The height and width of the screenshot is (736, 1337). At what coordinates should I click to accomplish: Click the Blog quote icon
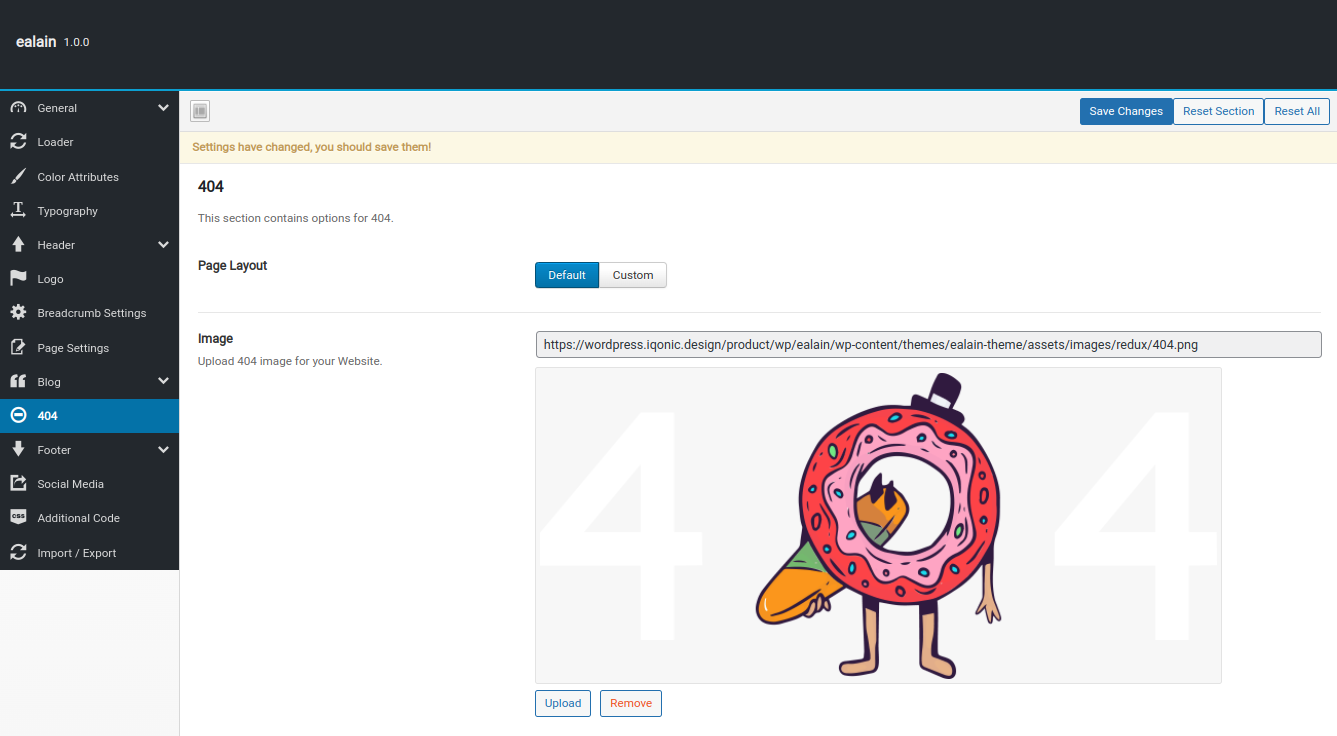(x=18, y=382)
